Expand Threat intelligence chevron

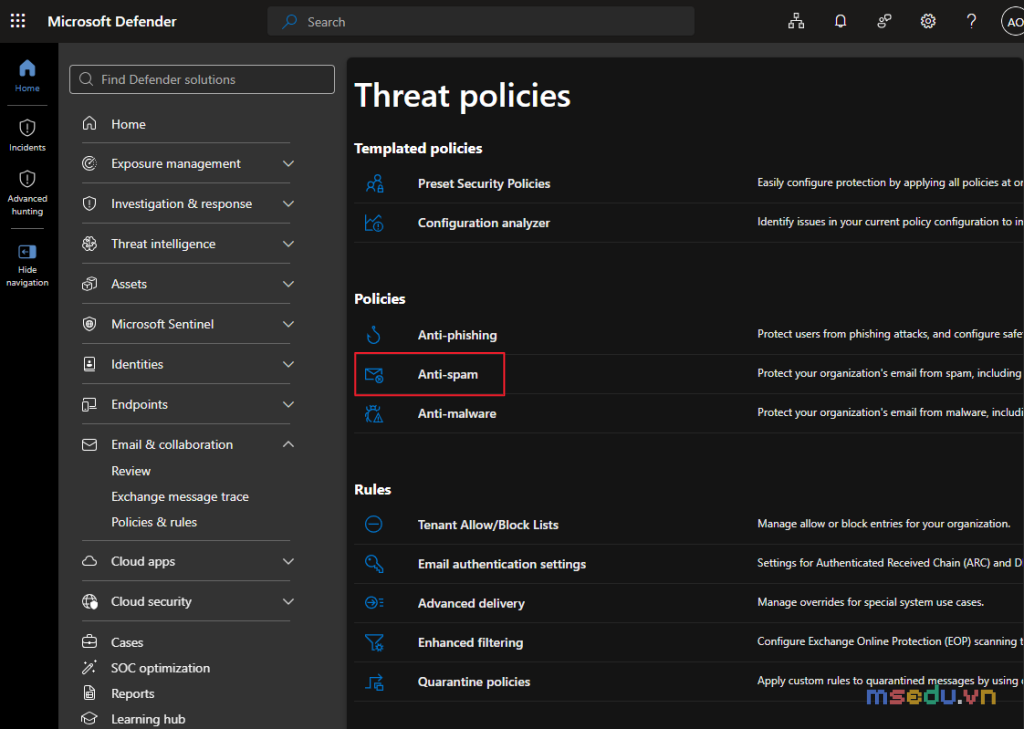[288, 244]
